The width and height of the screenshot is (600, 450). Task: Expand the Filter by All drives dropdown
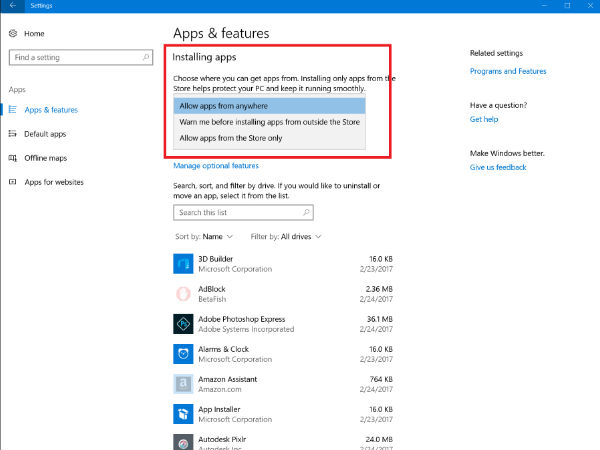coord(285,236)
